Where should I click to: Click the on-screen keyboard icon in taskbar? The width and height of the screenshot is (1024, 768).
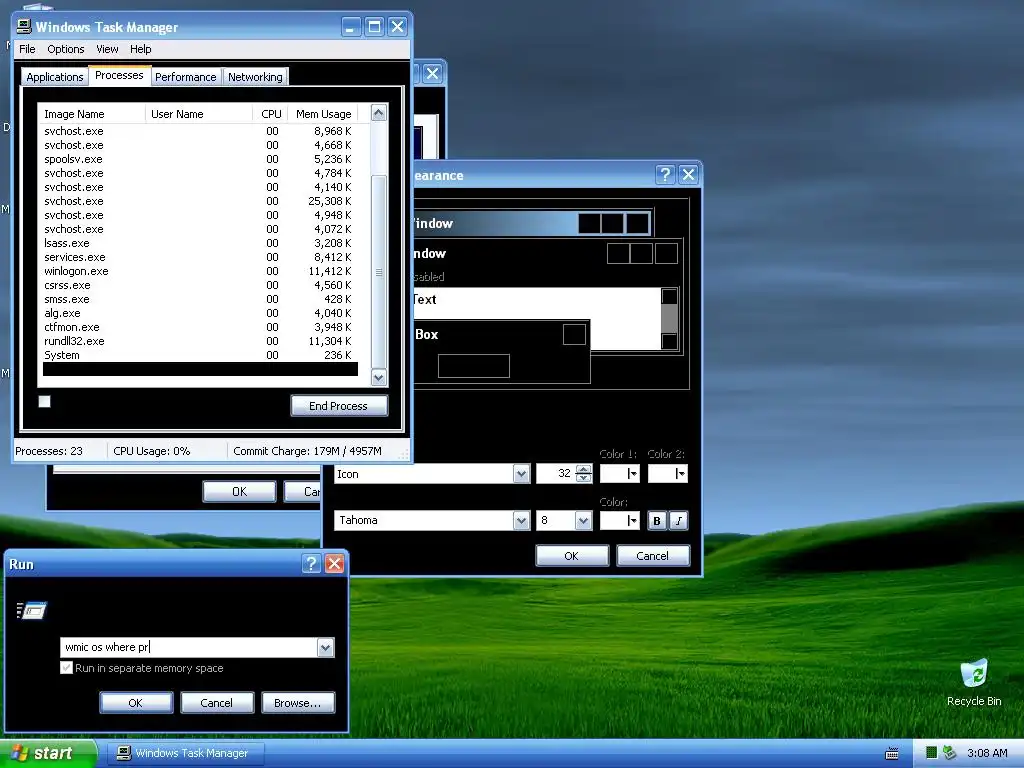click(x=891, y=753)
